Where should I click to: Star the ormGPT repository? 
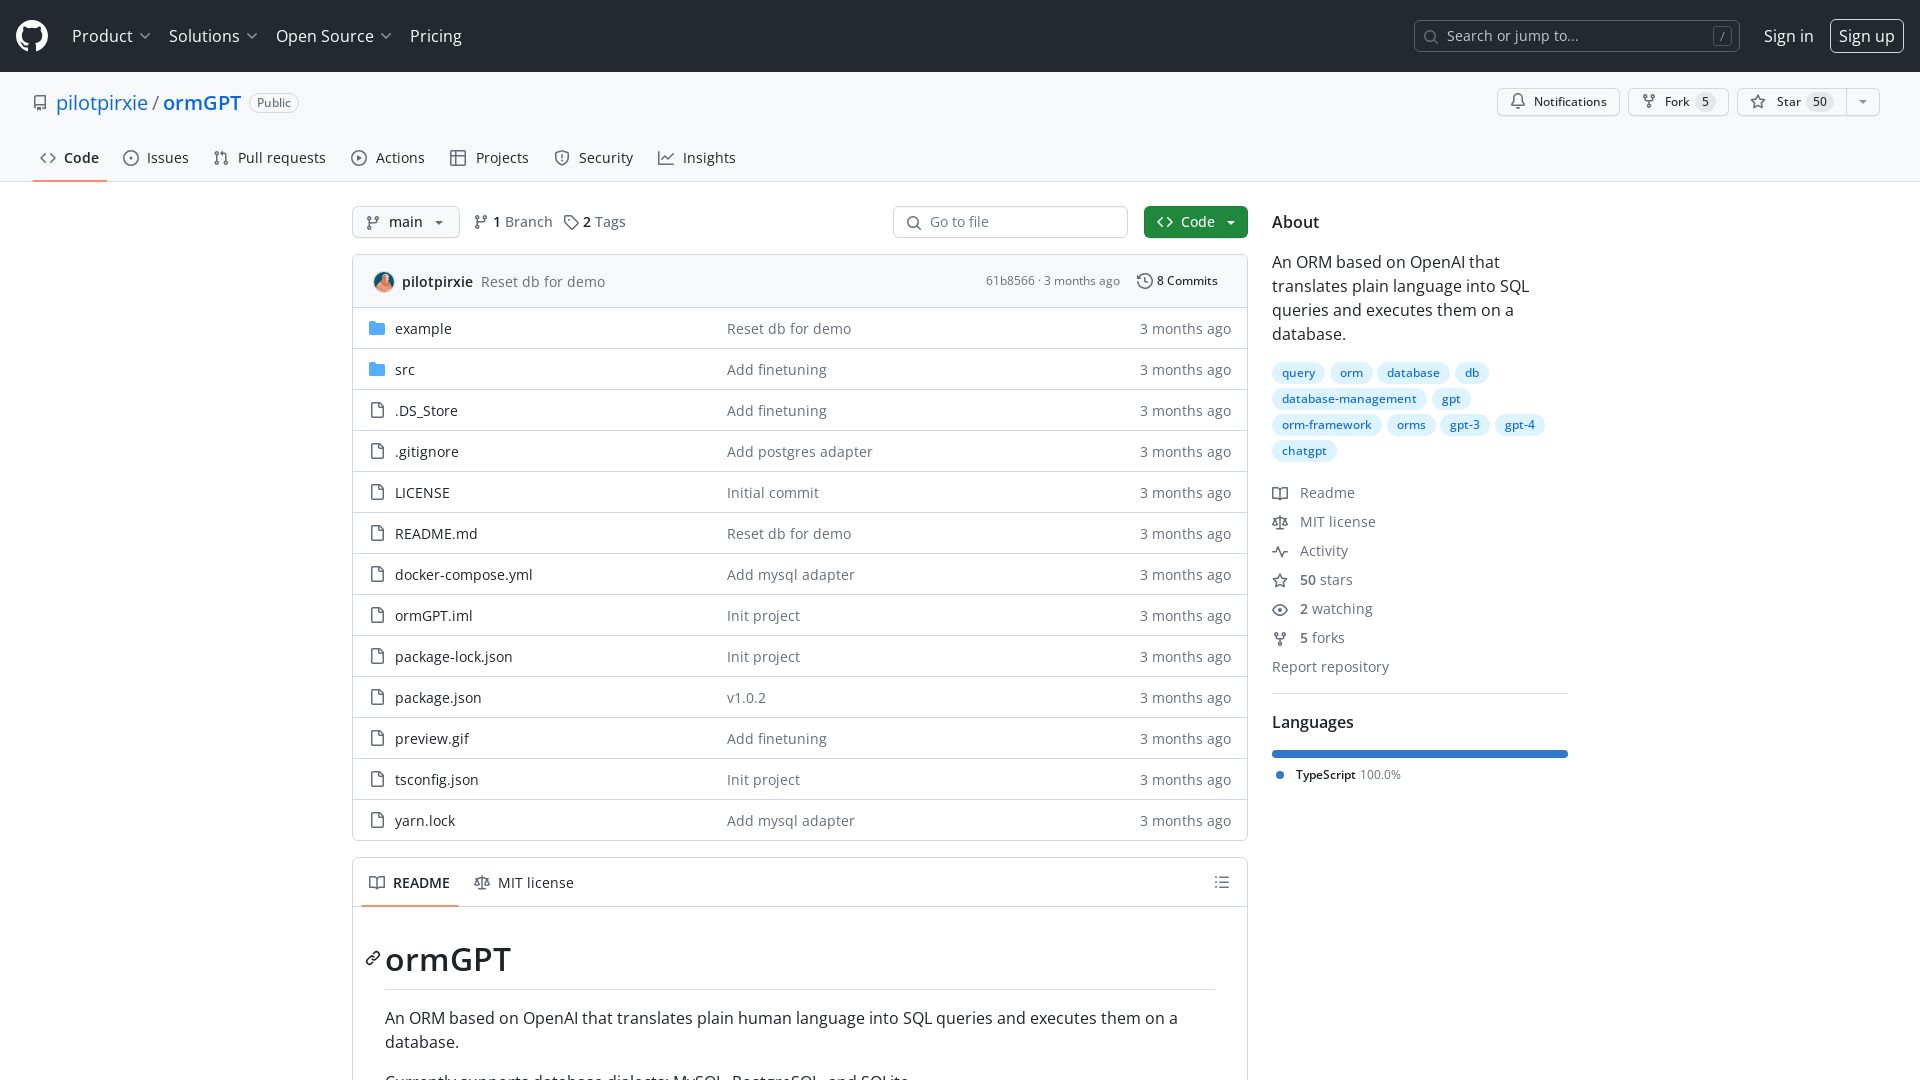pos(1789,102)
